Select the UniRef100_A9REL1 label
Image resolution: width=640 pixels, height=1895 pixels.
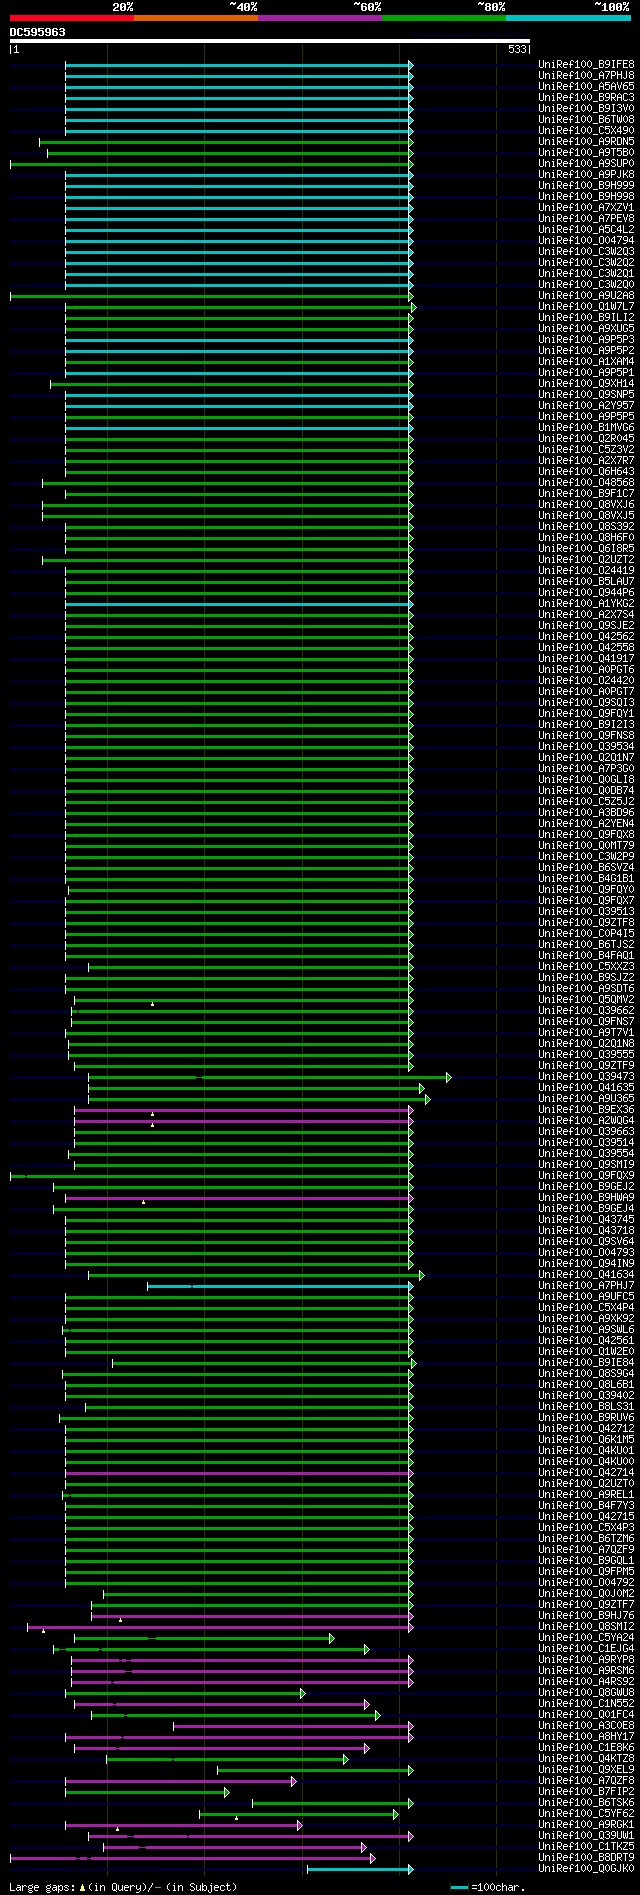pyautogui.click(x=586, y=1494)
